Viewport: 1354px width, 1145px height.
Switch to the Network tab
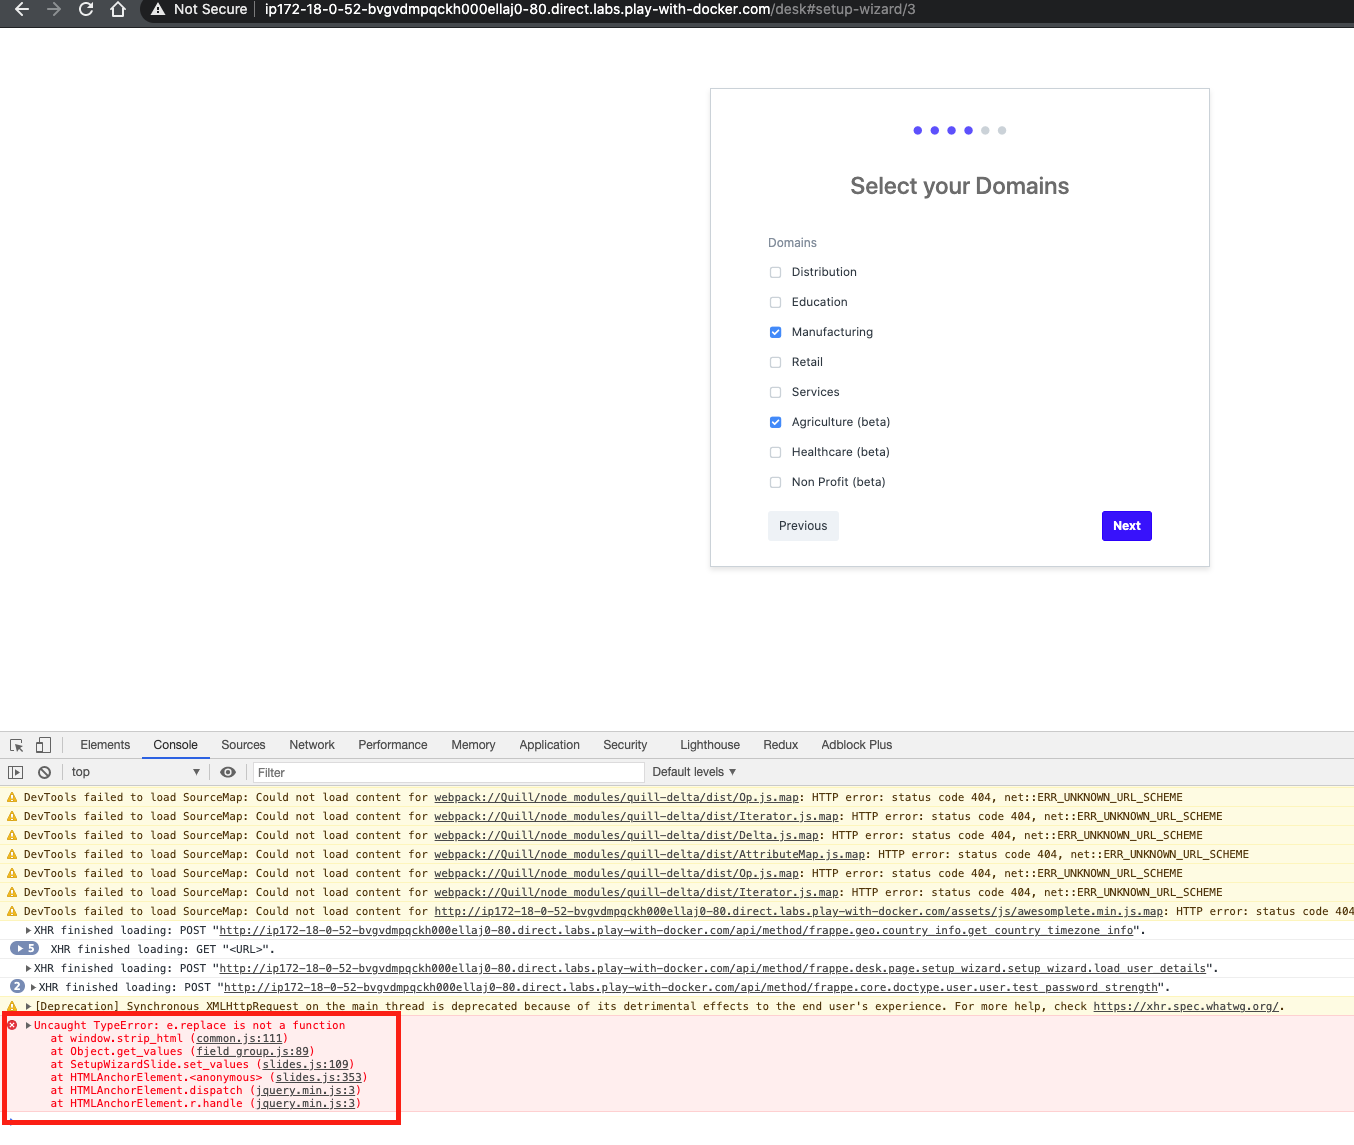pyautogui.click(x=311, y=744)
